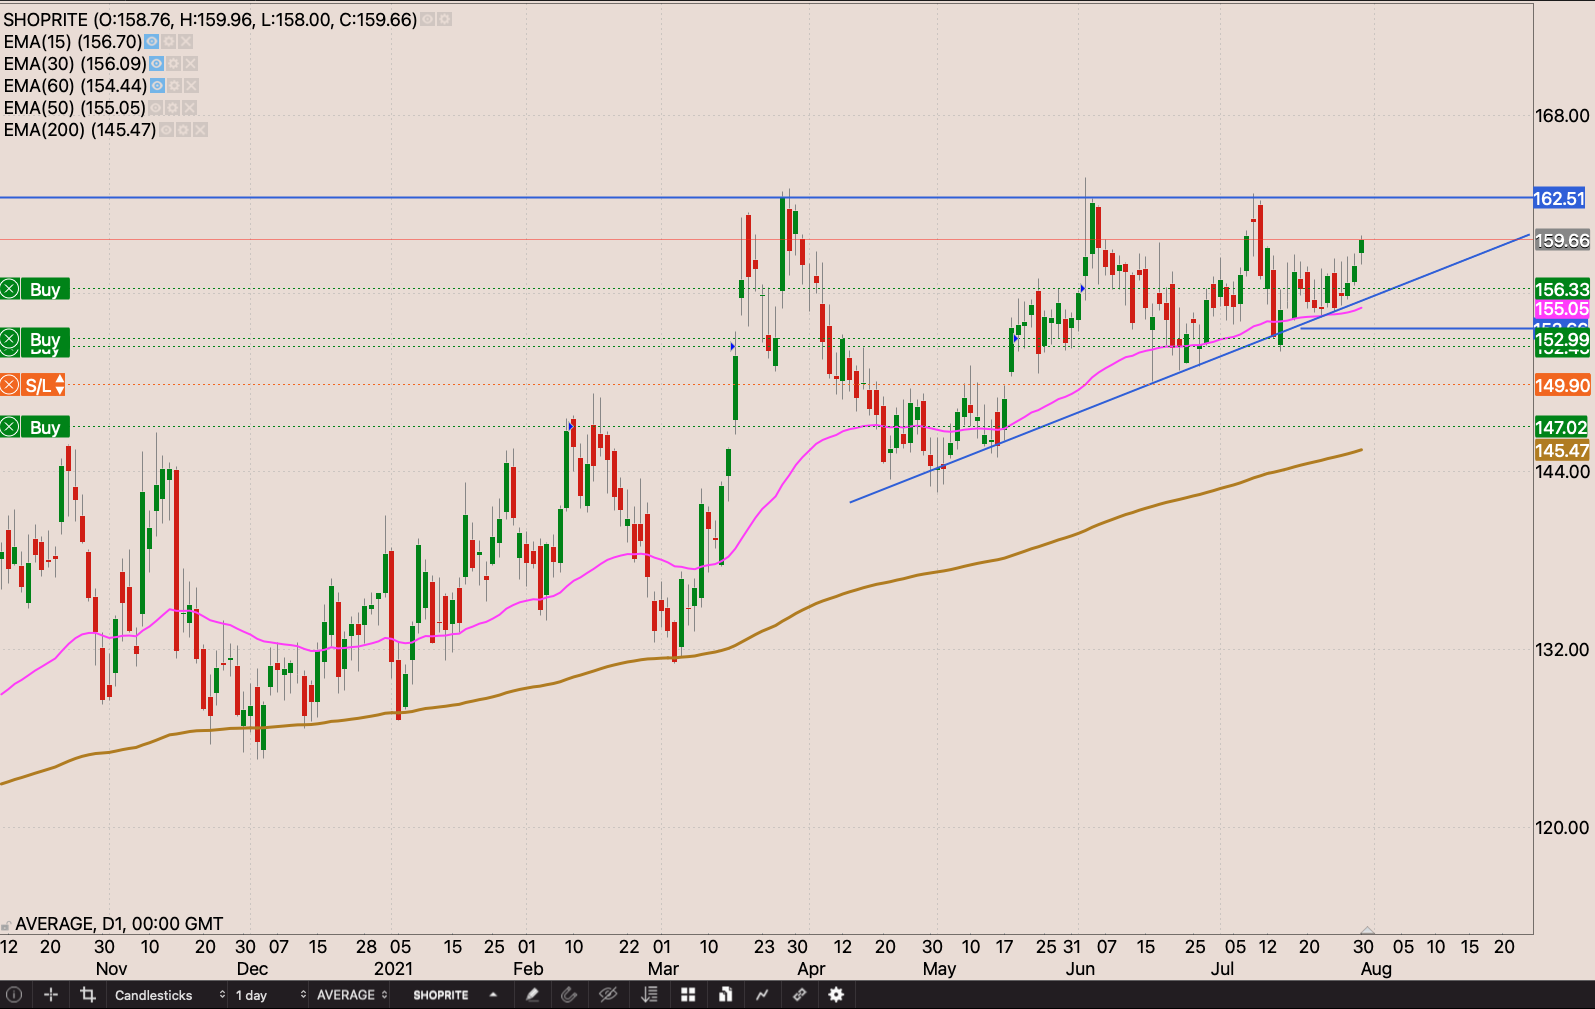Click the 162.51 blue price level tag

click(x=1560, y=199)
